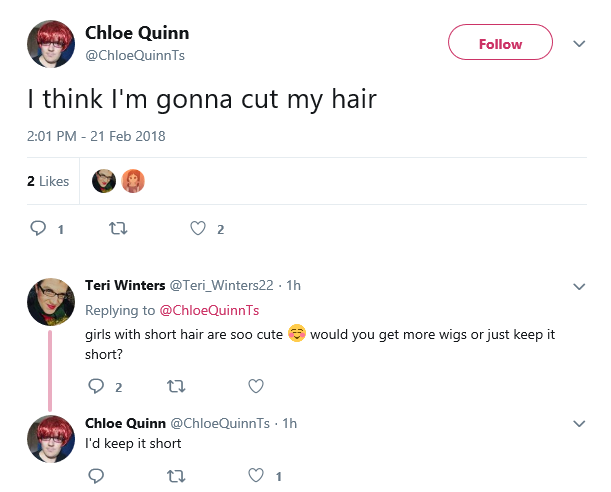This screenshot has height=492, width=611.
Task: View Chloe Quinn's large profile avatar
Action: click(x=51, y=44)
